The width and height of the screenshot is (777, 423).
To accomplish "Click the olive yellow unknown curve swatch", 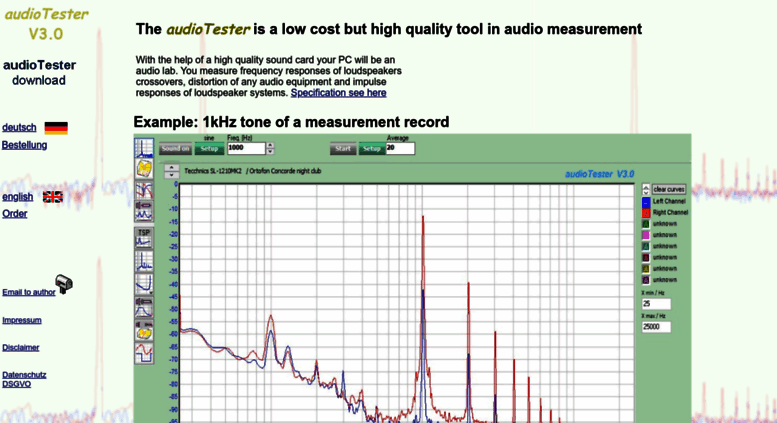I will [x=646, y=269].
